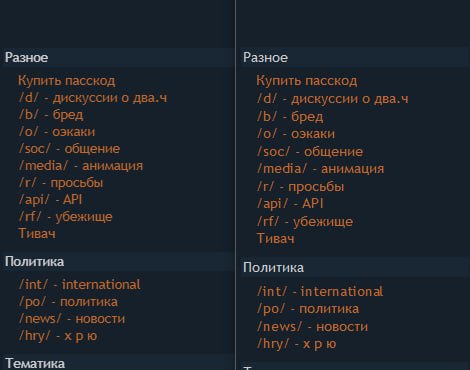Click 'Разное' section header in right panel
This screenshot has height=370, width=470.
(x=355, y=58)
